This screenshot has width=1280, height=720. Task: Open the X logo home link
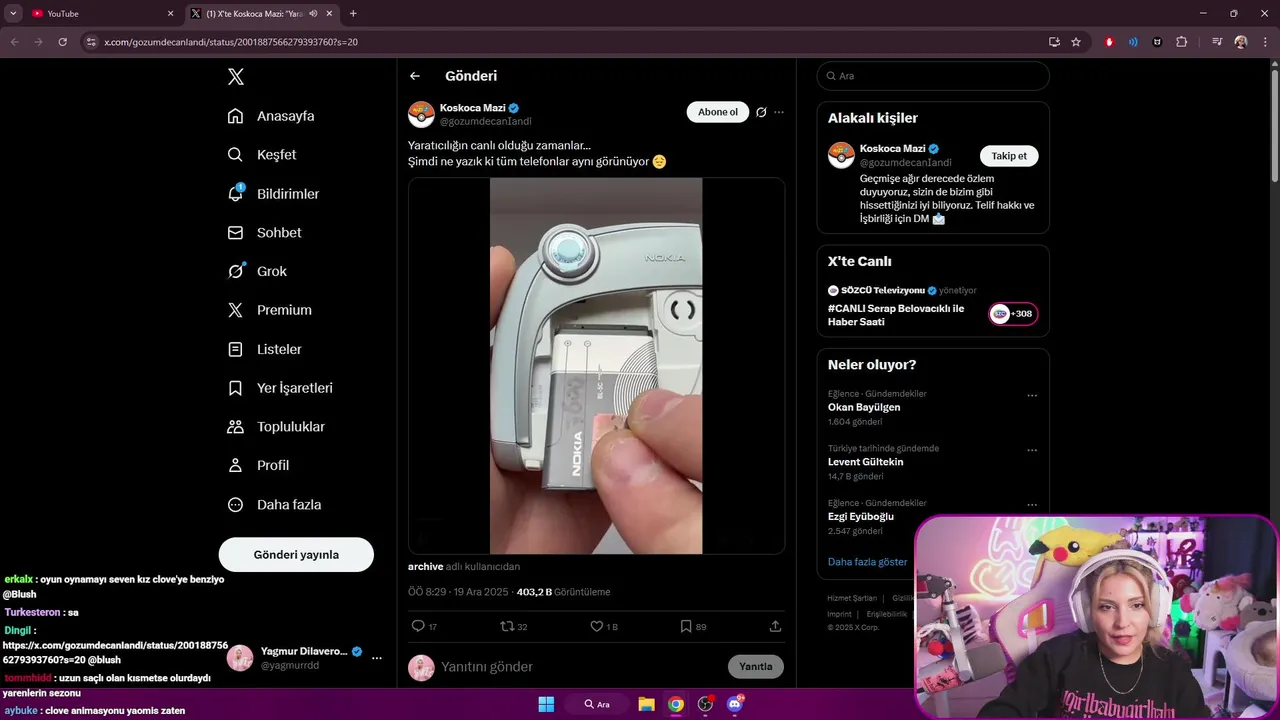pos(235,77)
